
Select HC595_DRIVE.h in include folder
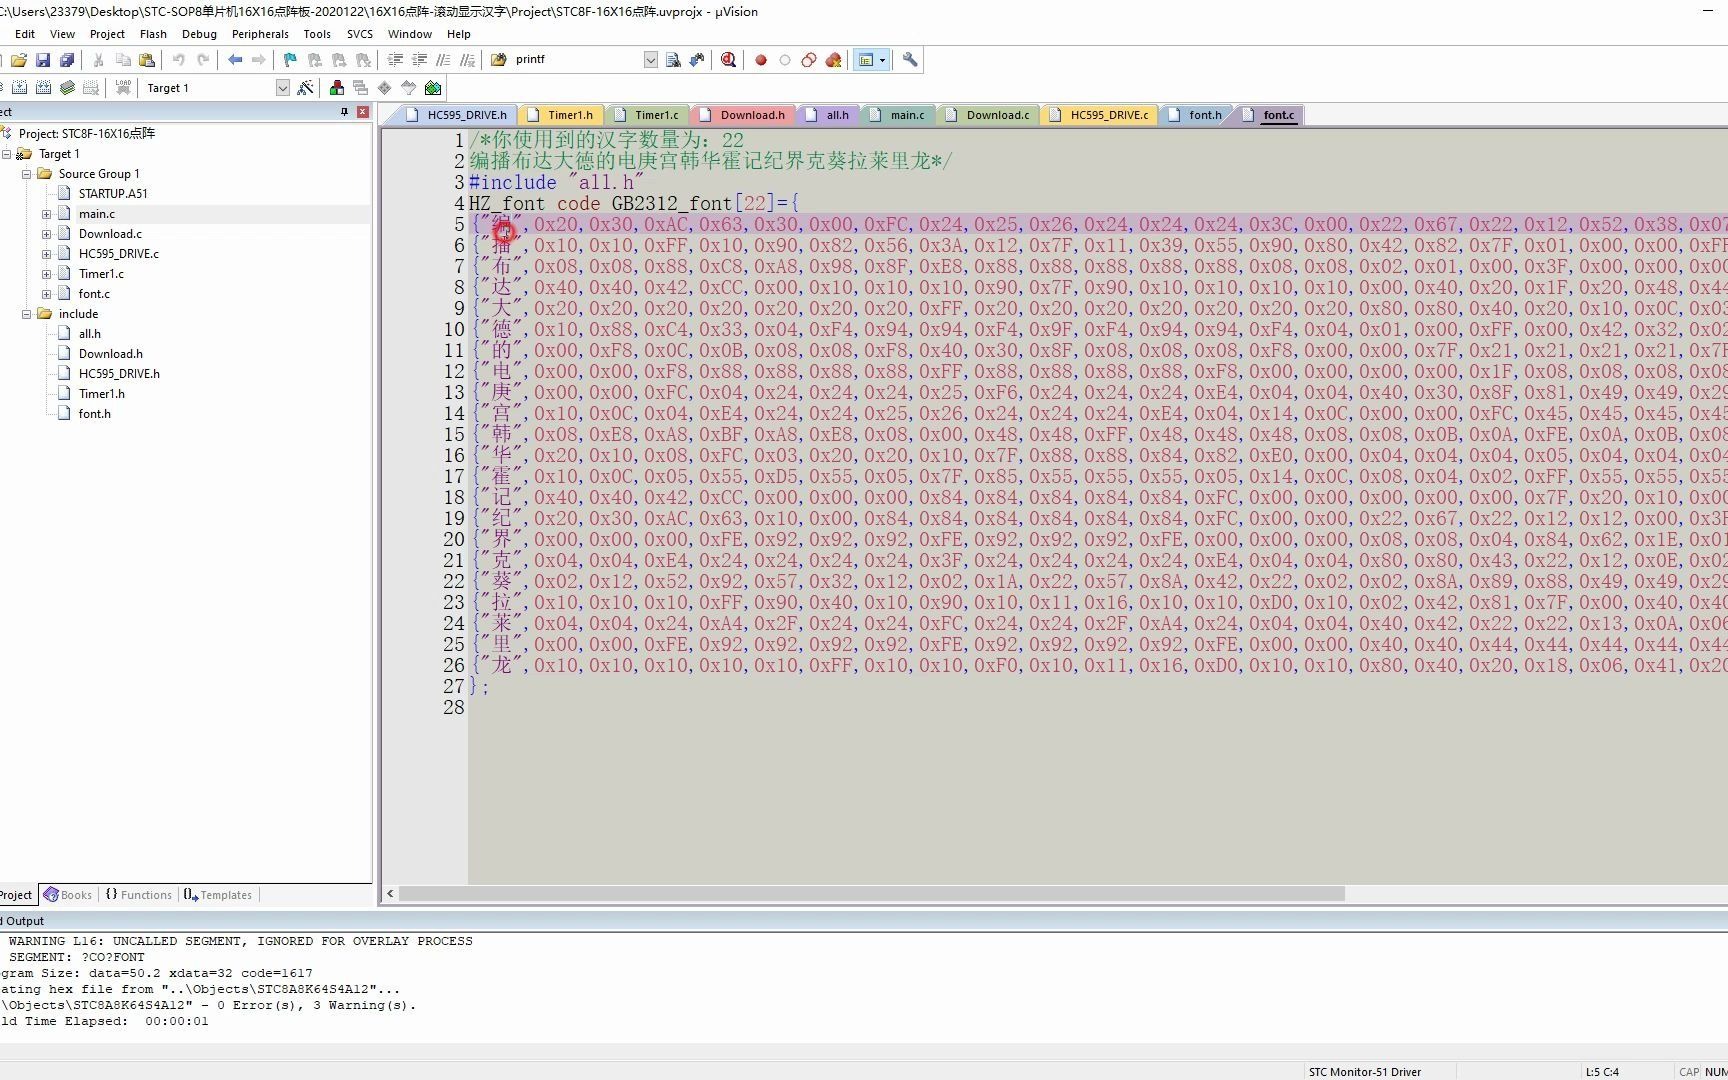pyautogui.click(x=119, y=374)
